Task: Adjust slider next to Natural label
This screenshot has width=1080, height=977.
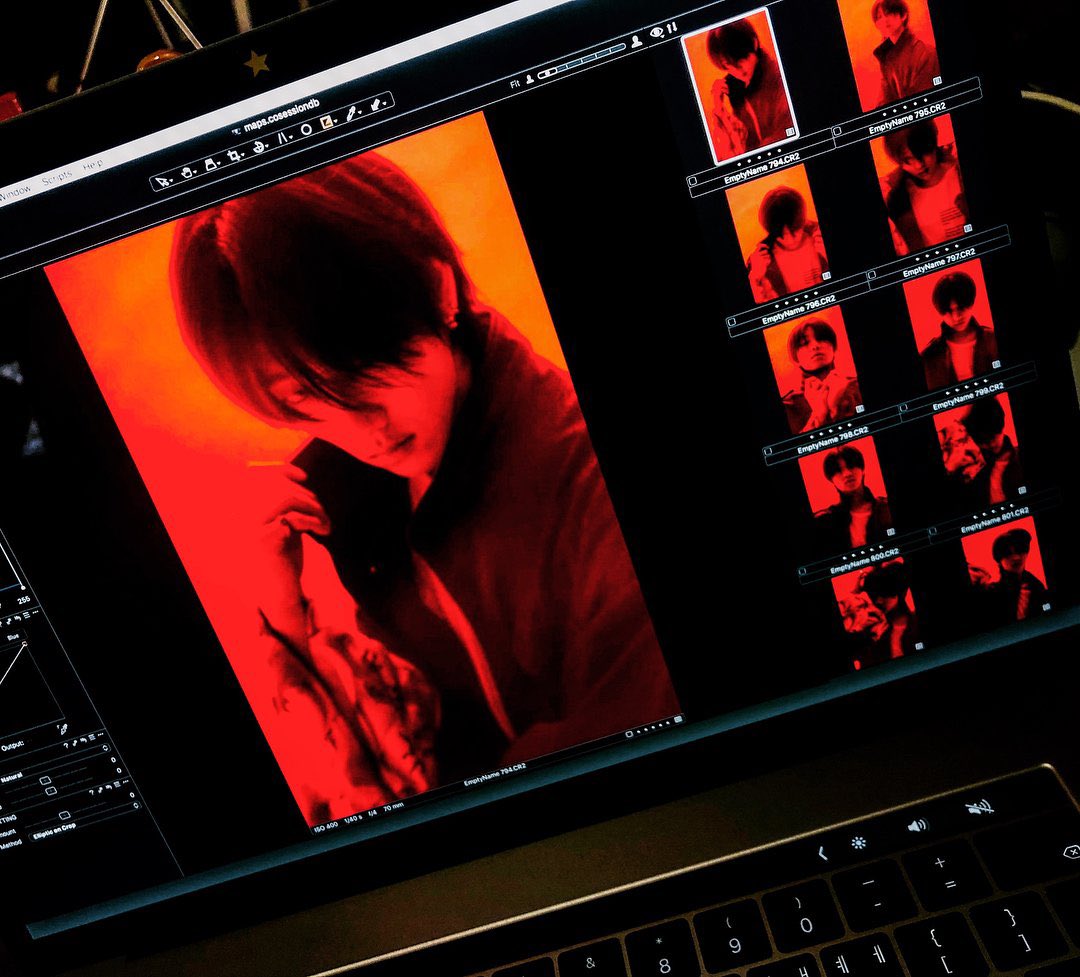Action: tap(45, 781)
